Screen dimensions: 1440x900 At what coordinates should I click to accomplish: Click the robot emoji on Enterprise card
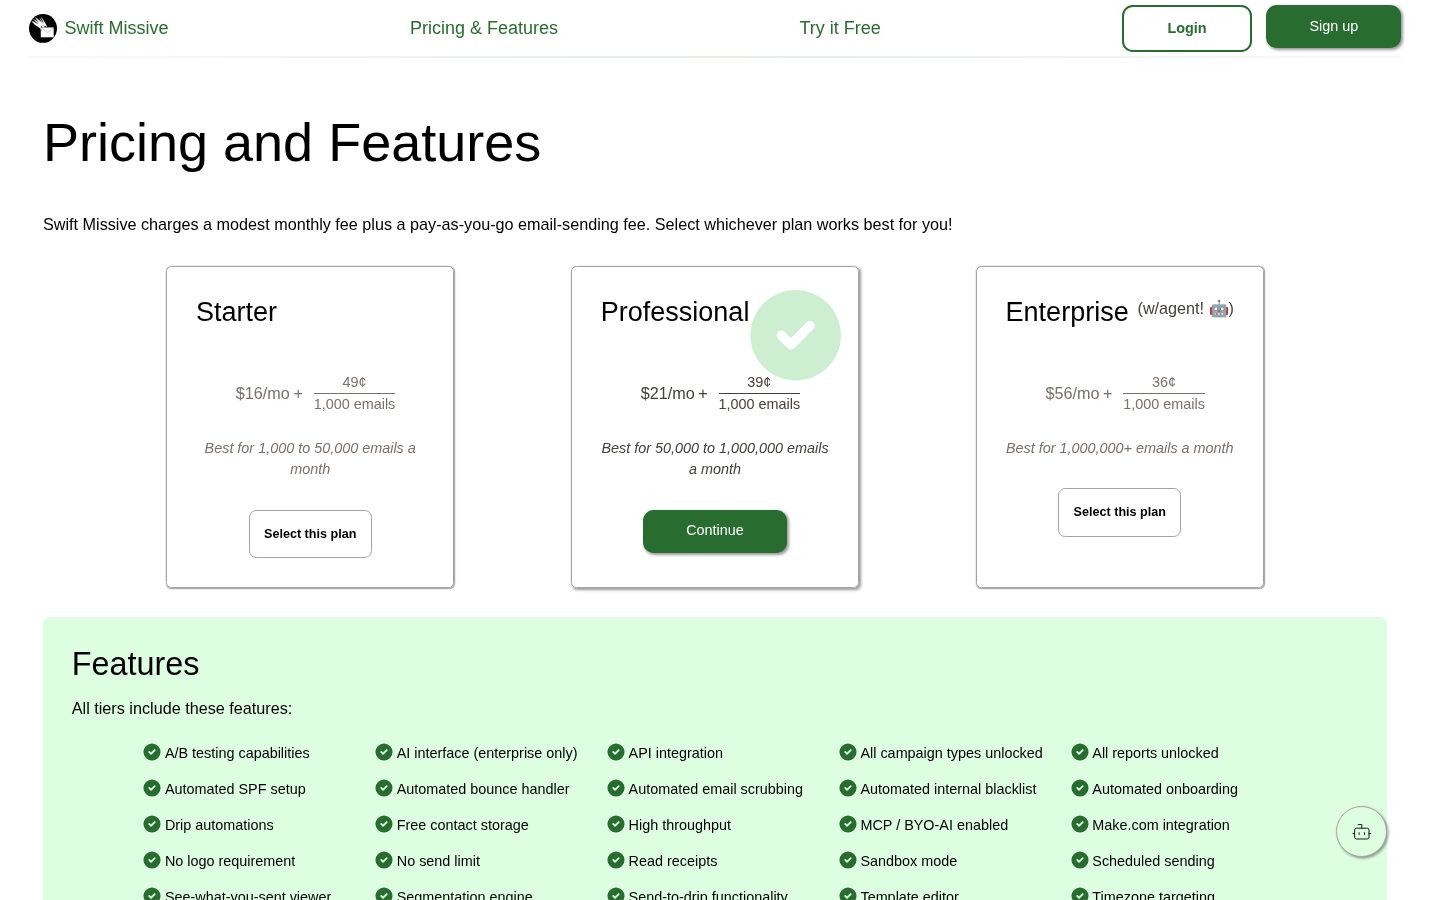1219,309
